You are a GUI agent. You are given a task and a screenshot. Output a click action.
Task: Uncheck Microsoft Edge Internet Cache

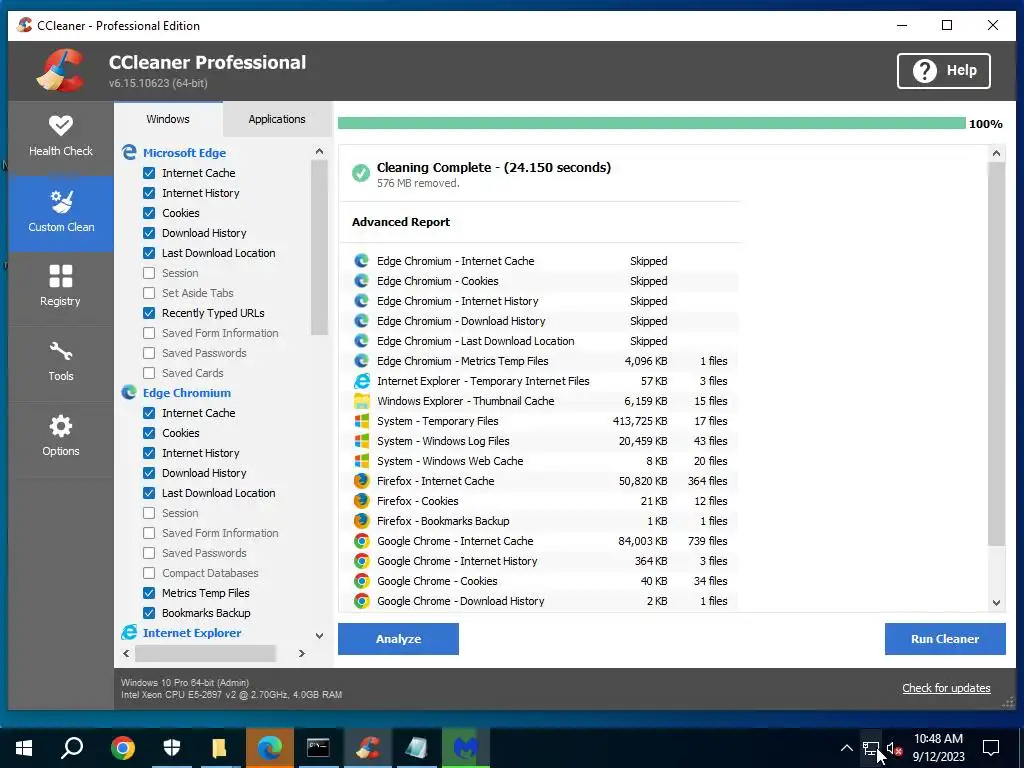point(149,173)
